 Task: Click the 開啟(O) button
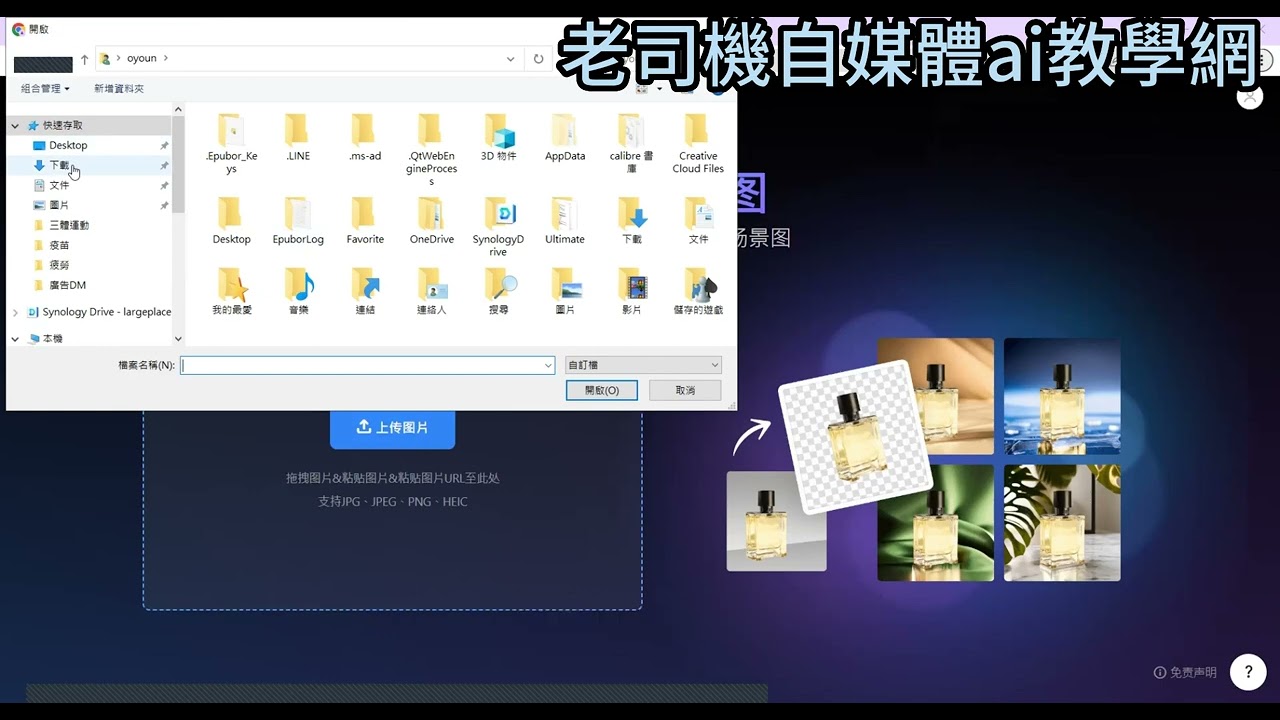[x=602, y=390]
